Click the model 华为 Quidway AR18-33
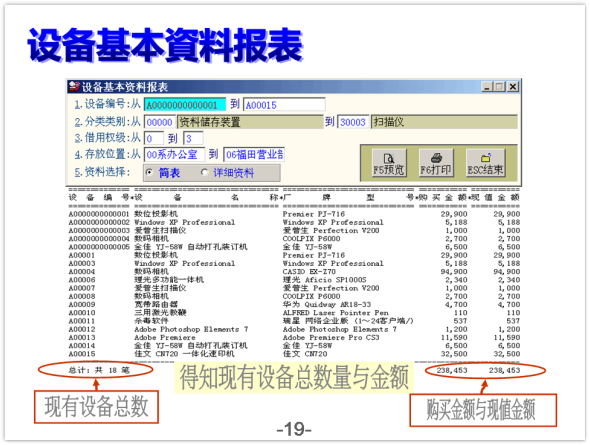This screenshot has width=590, height=445. 327,304
